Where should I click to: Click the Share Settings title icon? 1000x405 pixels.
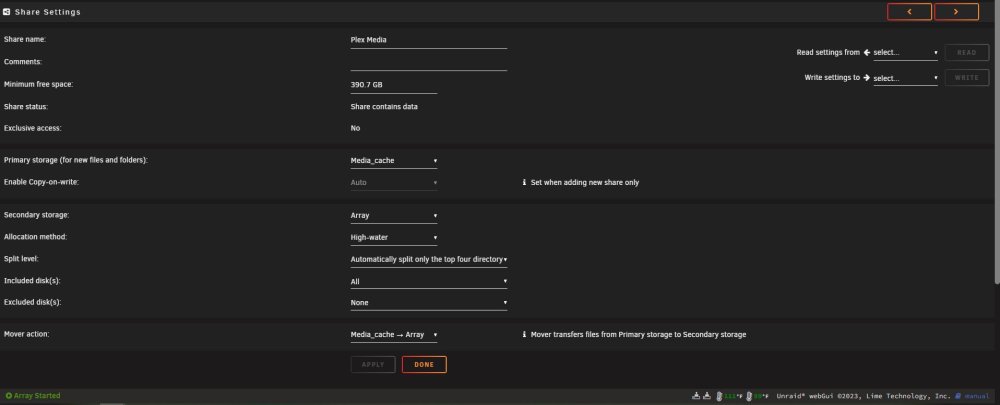tap(6, 11)
